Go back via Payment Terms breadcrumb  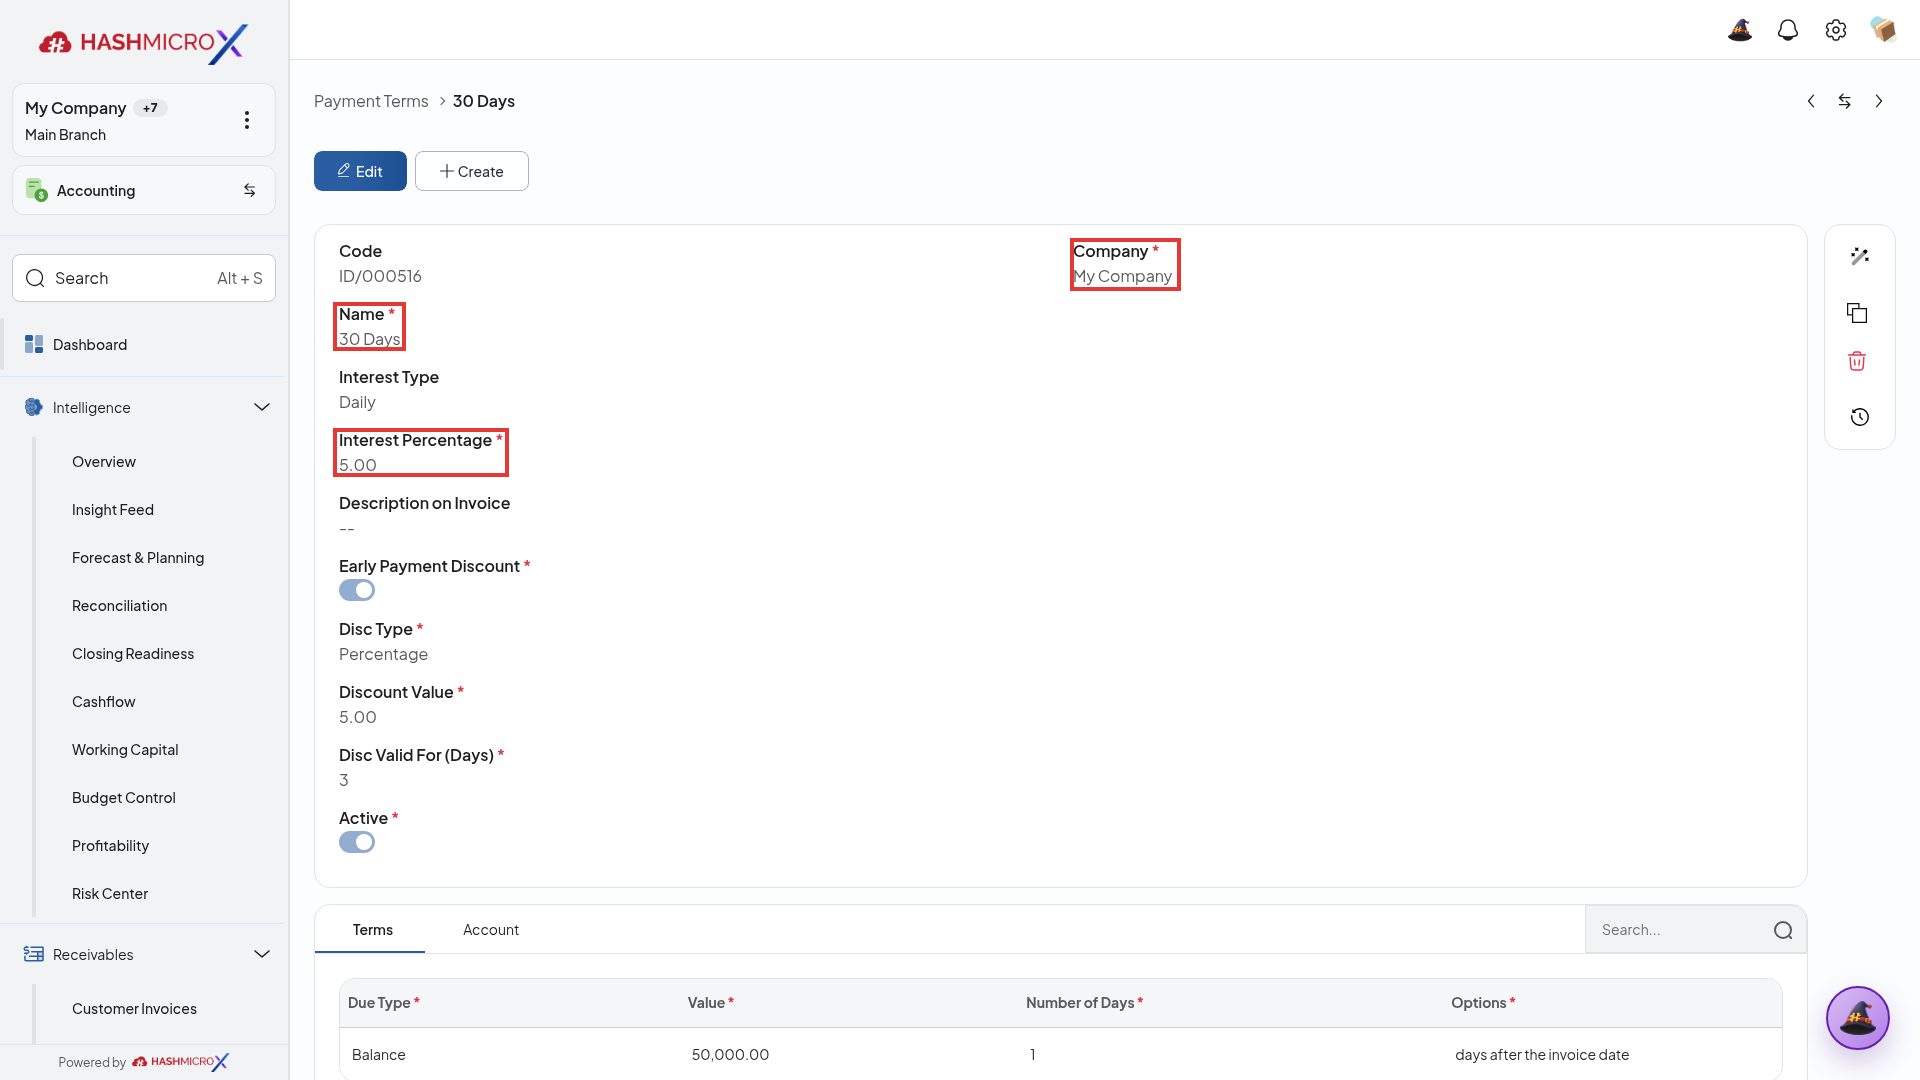pos(371,101)
